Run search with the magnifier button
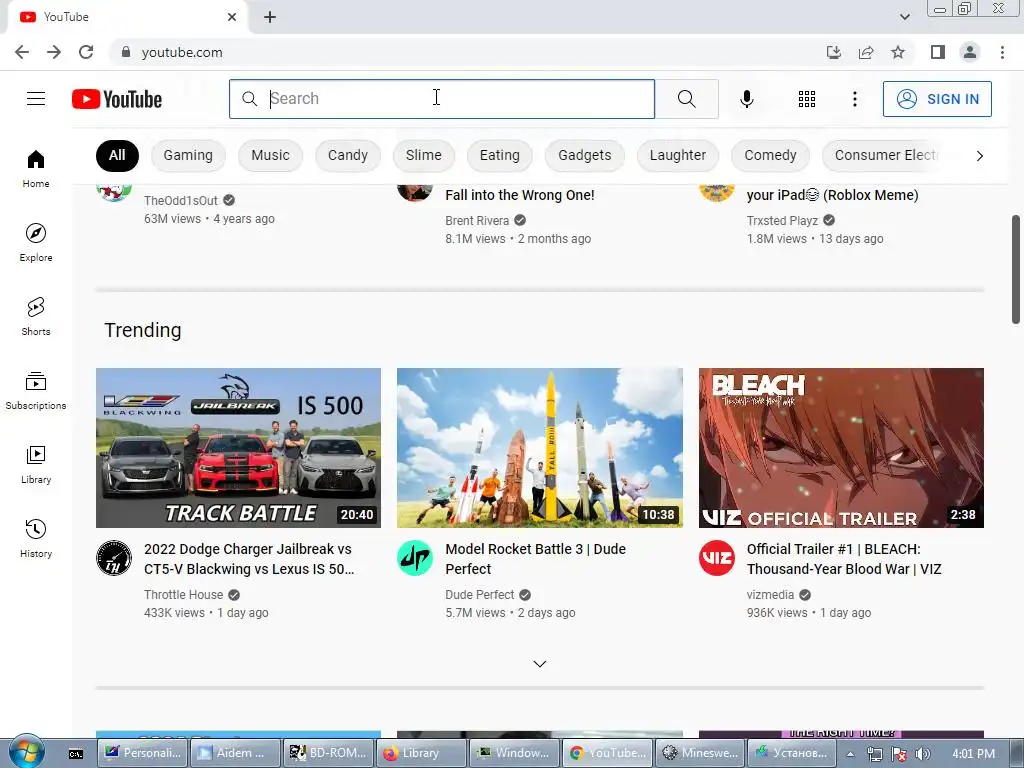Image resolution: width=1024 pixels, height=768 pixels. [686, 99]
